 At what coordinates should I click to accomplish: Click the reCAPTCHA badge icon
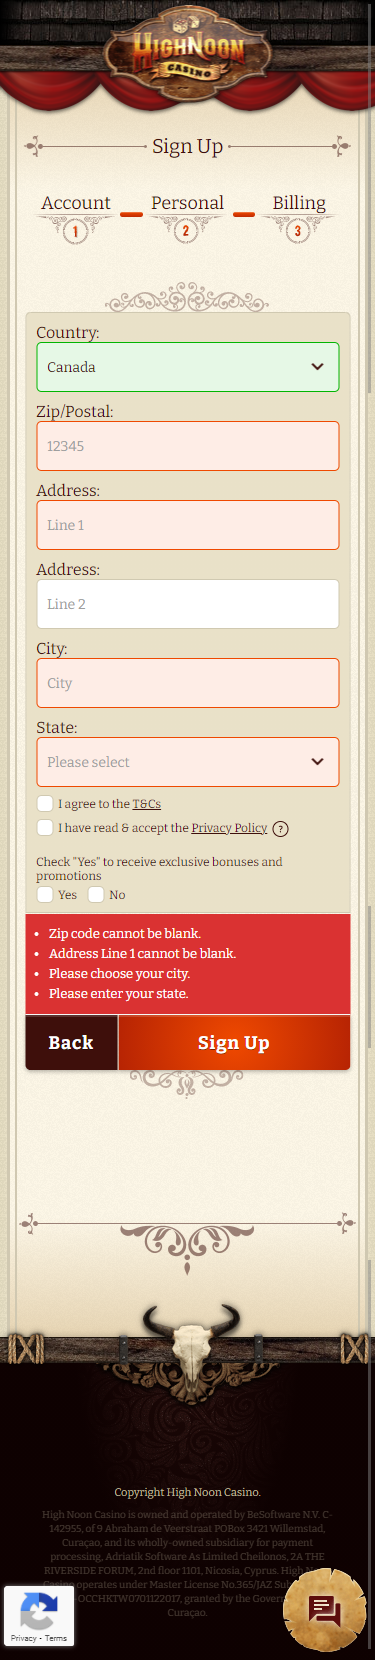click(x=38, y=1615)
